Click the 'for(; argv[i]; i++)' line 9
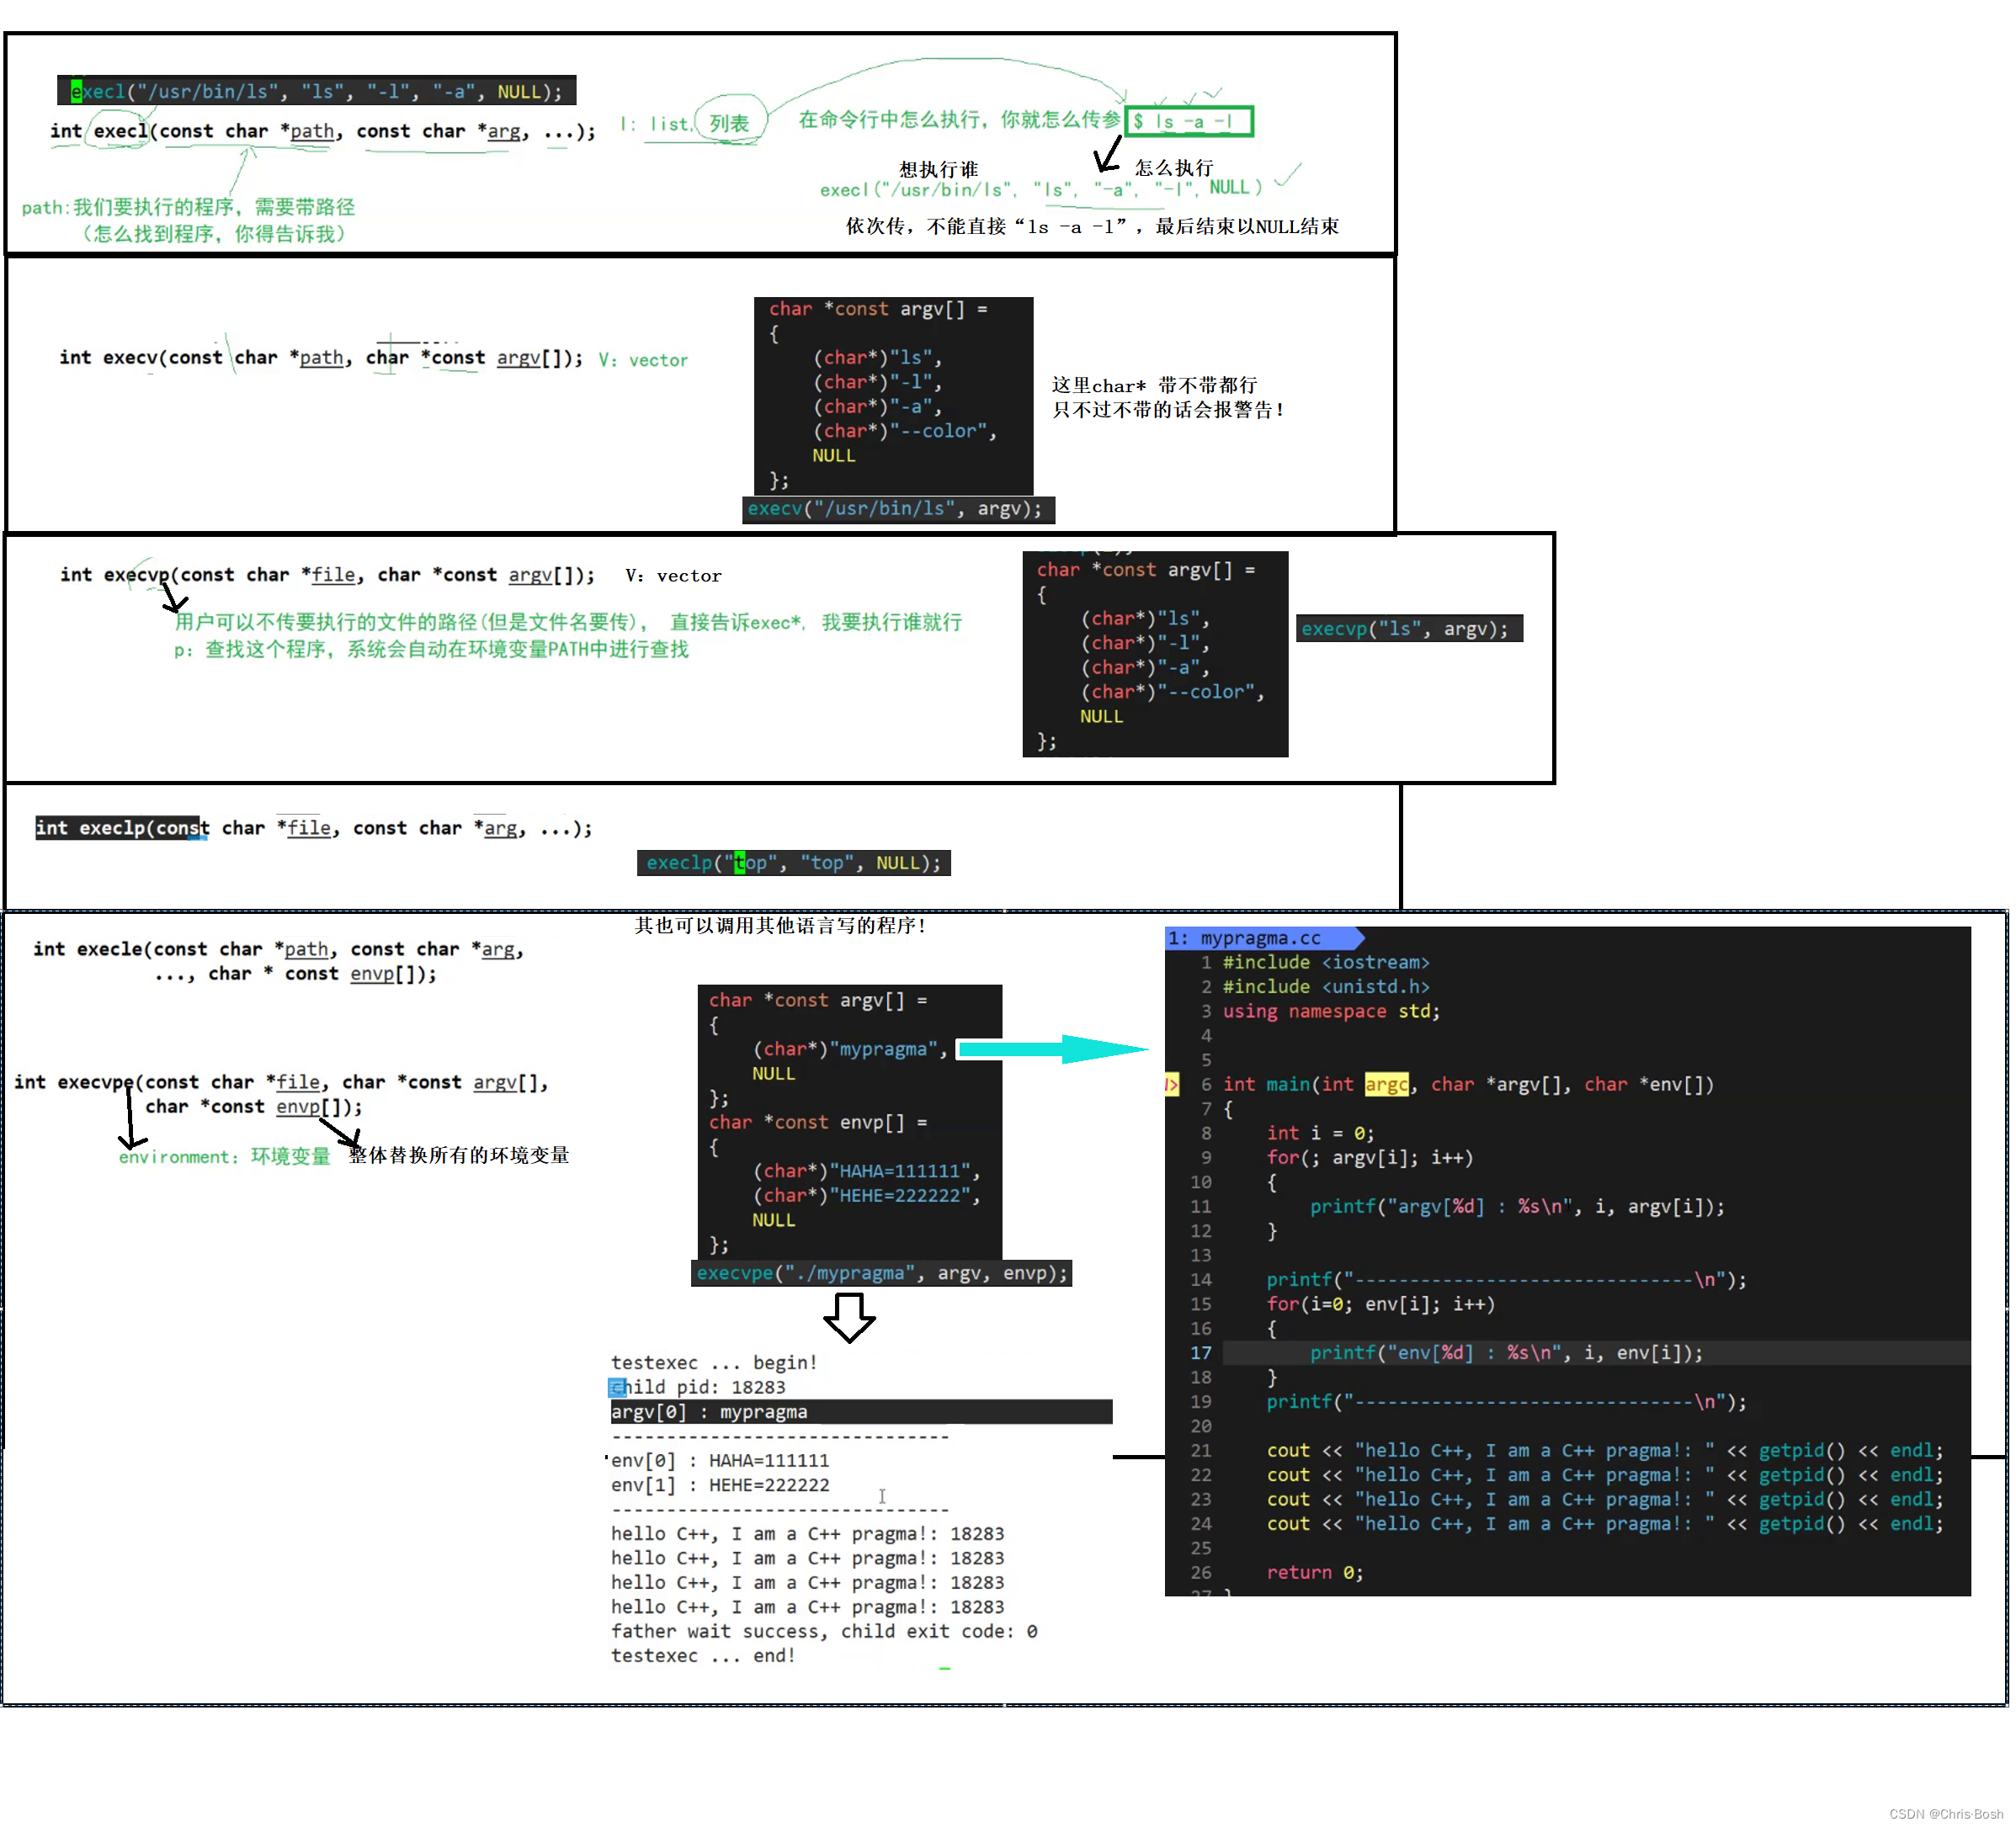The width and height of the screenshot is (2016, 1827). (1370, 1158)
